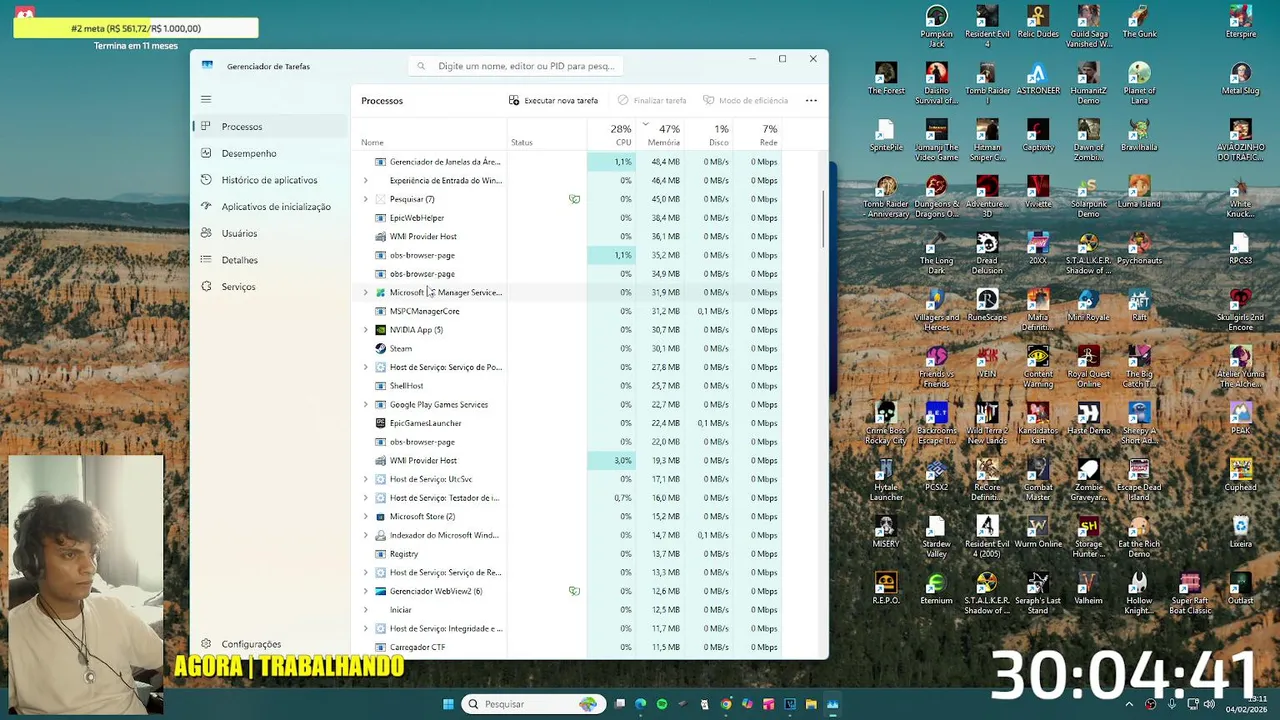Screen dimensions: 1280x720
Task: Select the Processos navigation tab
Action: pyautogui.click(x=269, y=127)
